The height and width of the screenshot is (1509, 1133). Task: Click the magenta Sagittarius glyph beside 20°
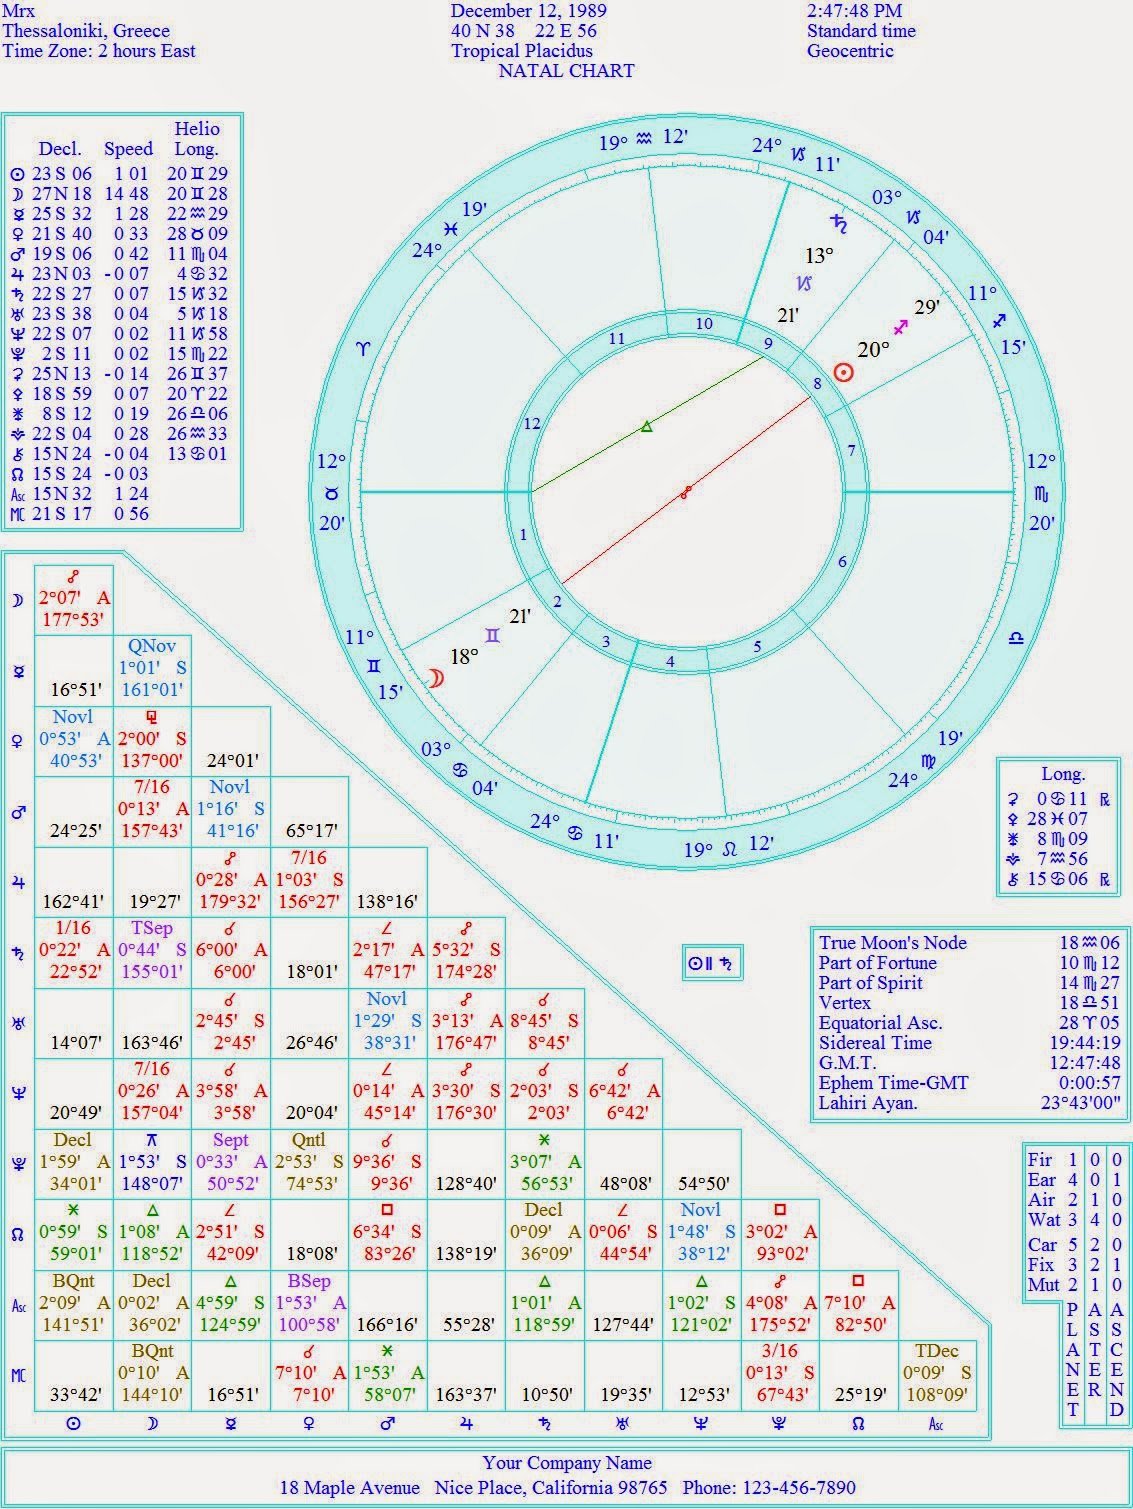click(900, 327)
